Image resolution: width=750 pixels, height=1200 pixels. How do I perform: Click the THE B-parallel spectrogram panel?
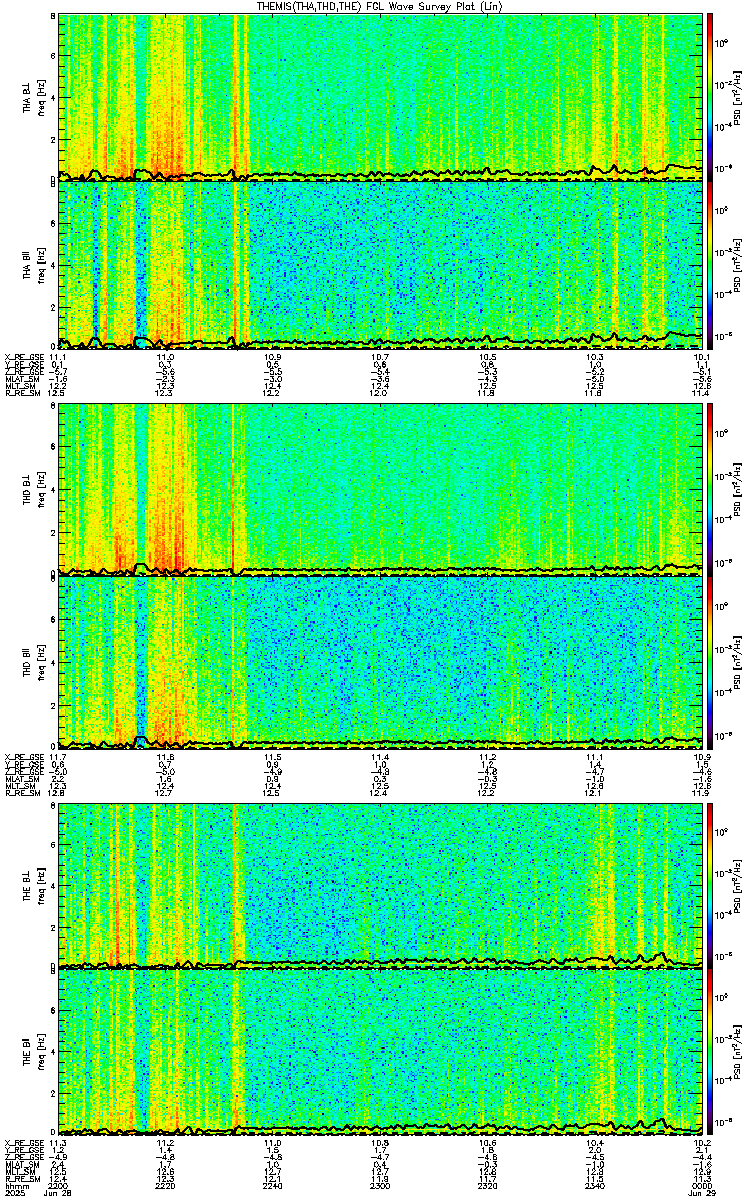click(x=381, y=1052)
